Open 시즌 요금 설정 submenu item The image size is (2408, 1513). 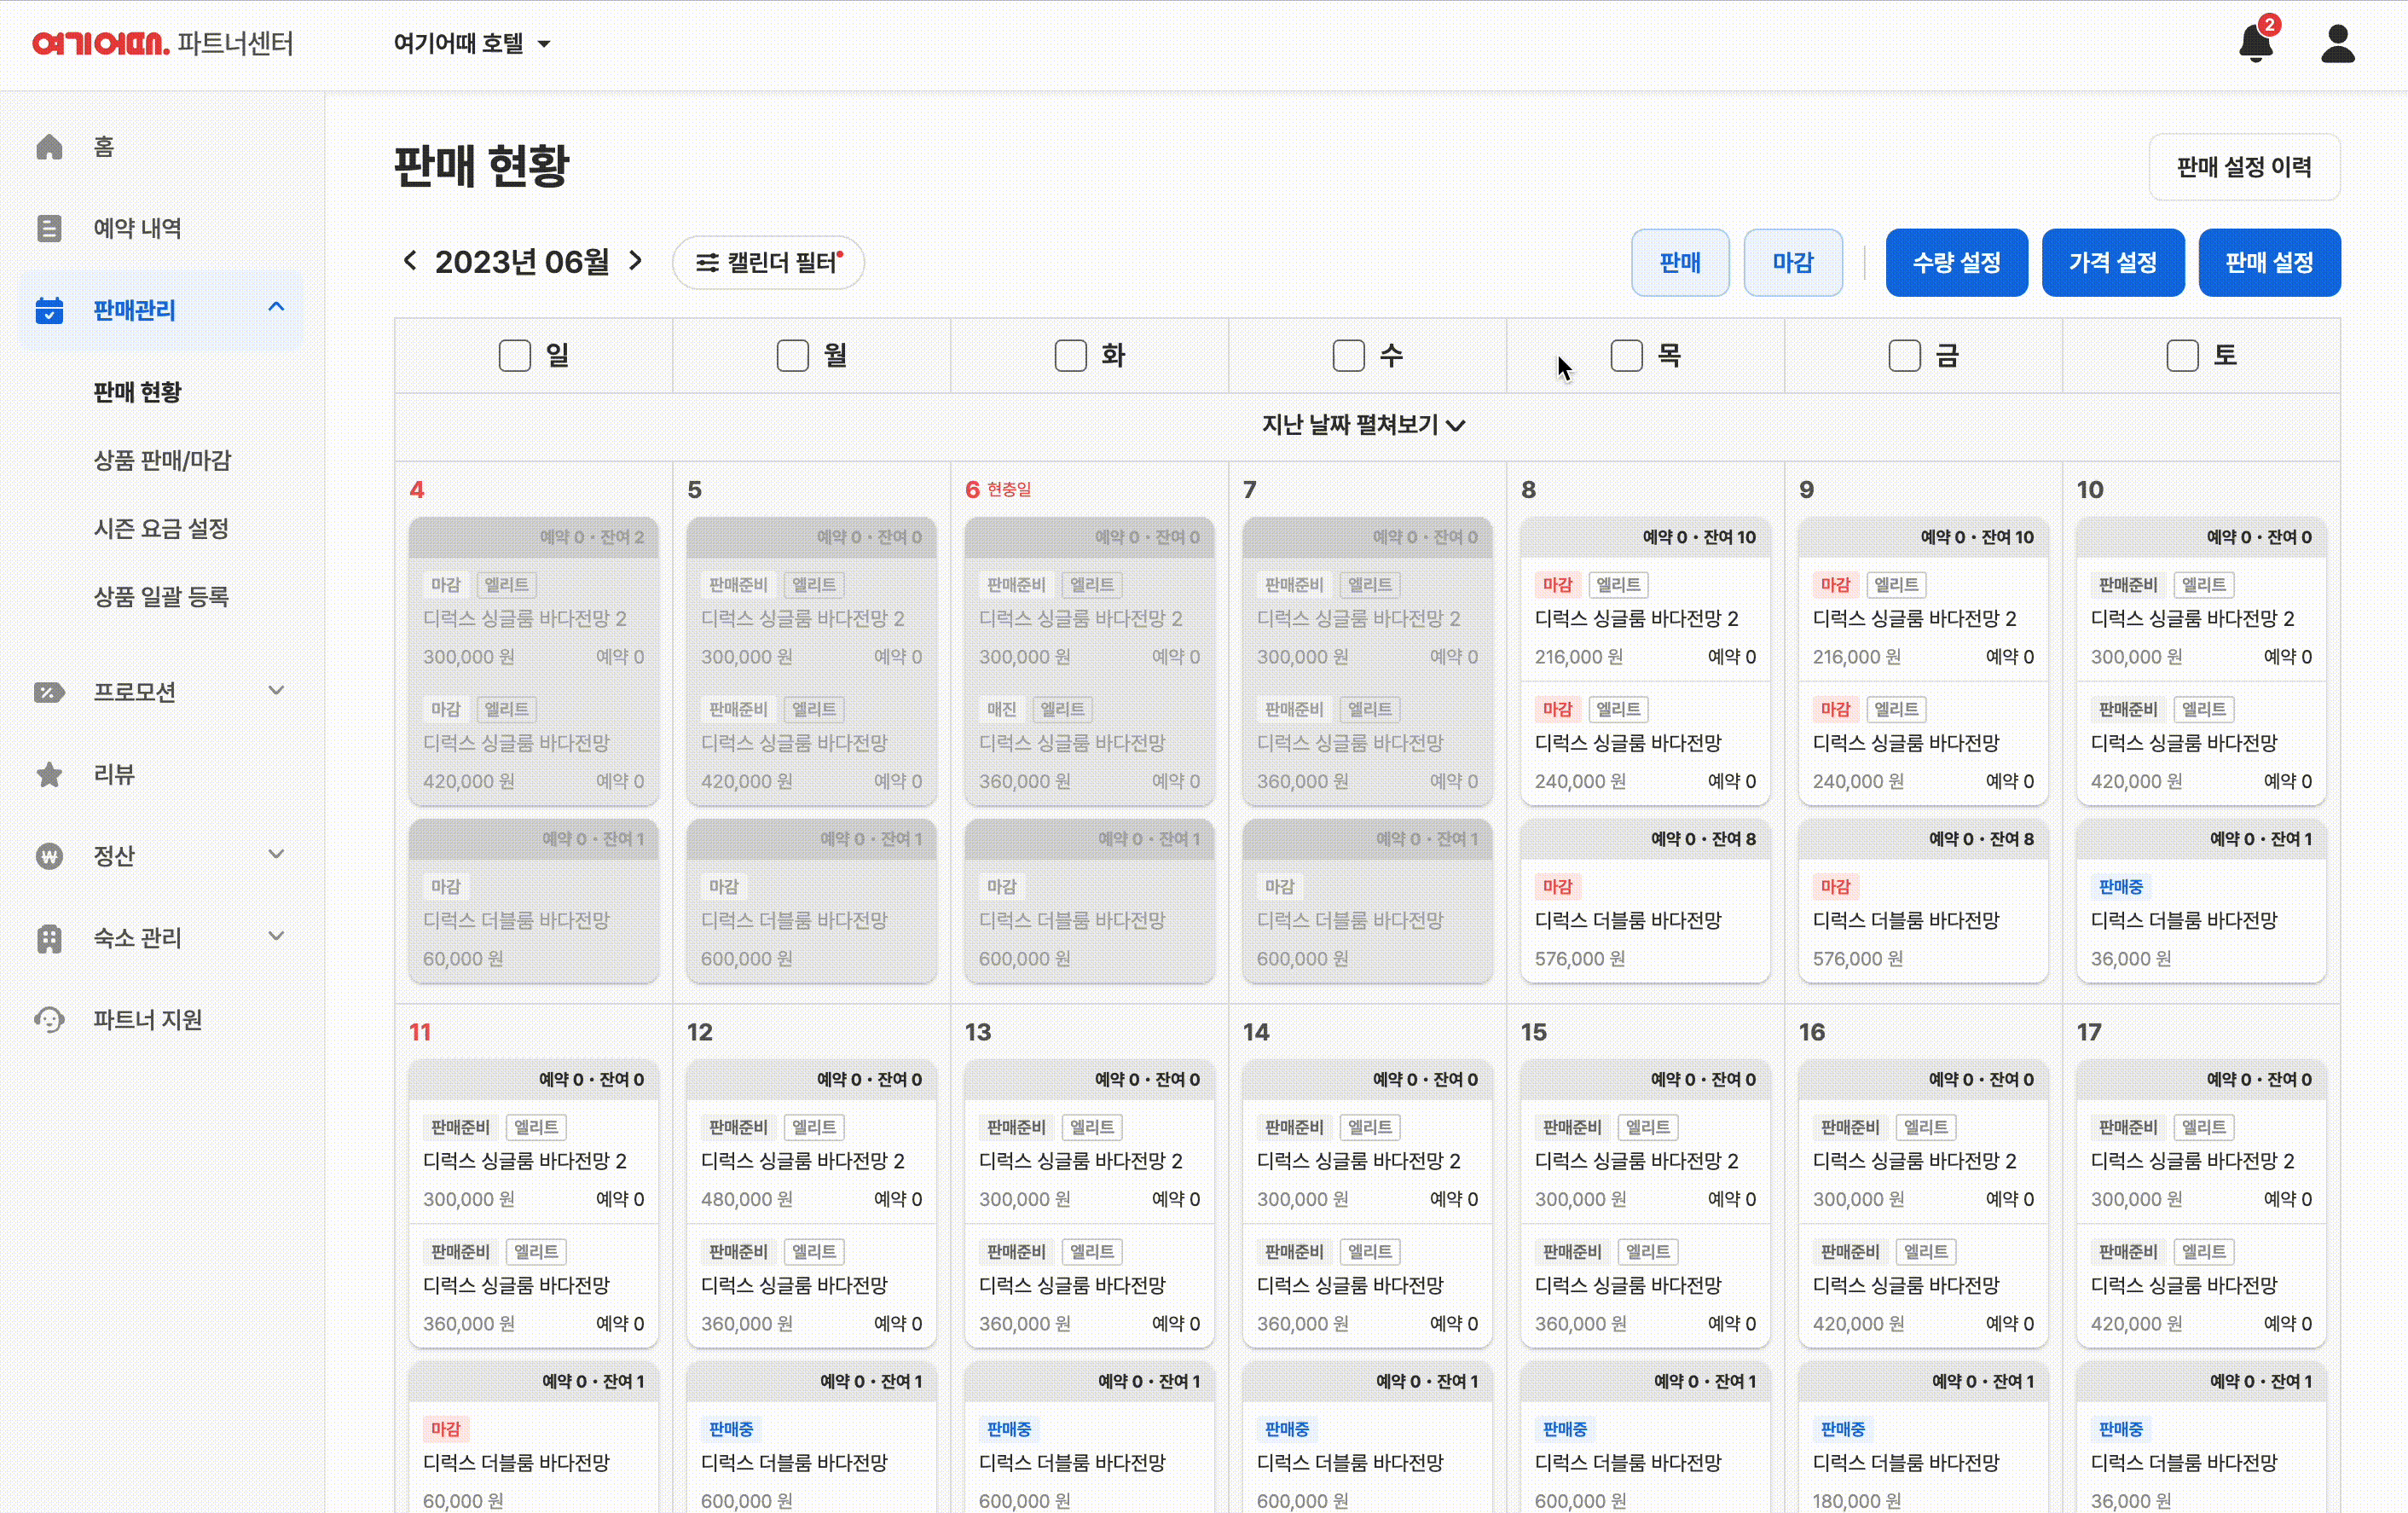(x=161, y=528)
